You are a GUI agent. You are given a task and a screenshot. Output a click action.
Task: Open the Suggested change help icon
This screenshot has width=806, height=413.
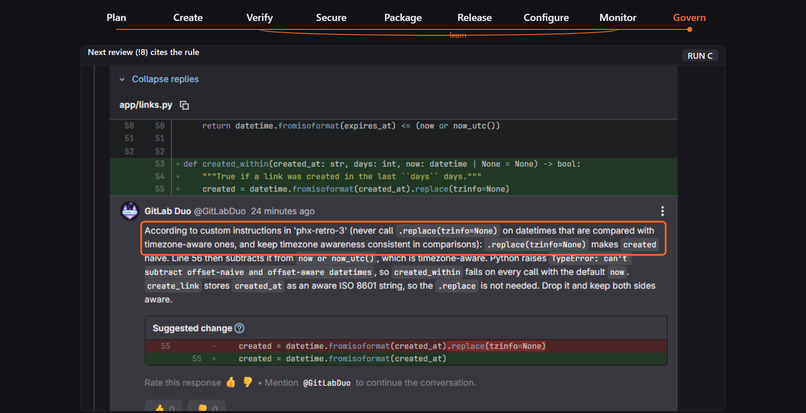coord(240,328)
